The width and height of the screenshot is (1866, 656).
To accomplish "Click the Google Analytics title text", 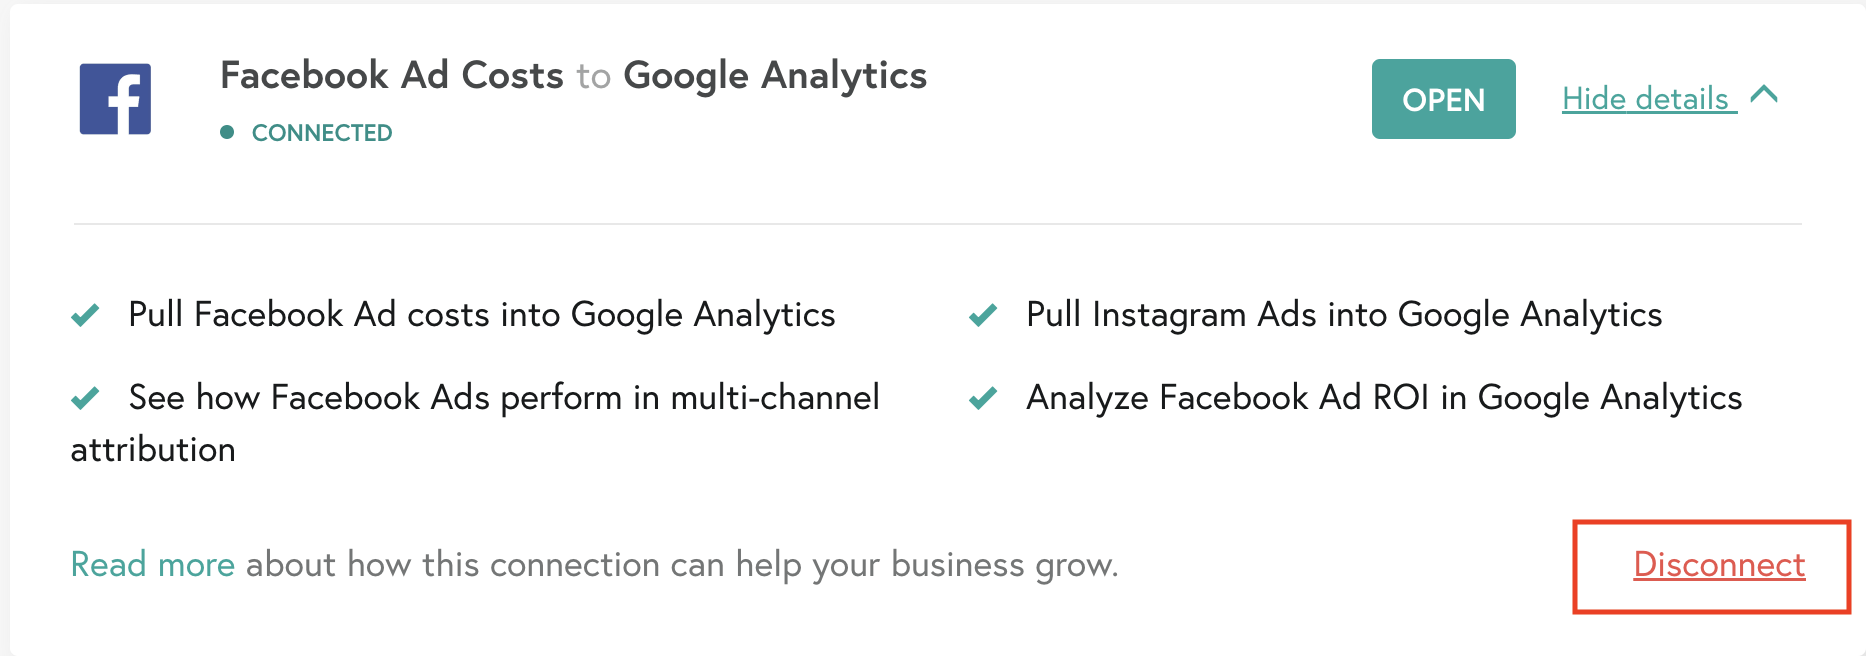I will tap(775, 76).
